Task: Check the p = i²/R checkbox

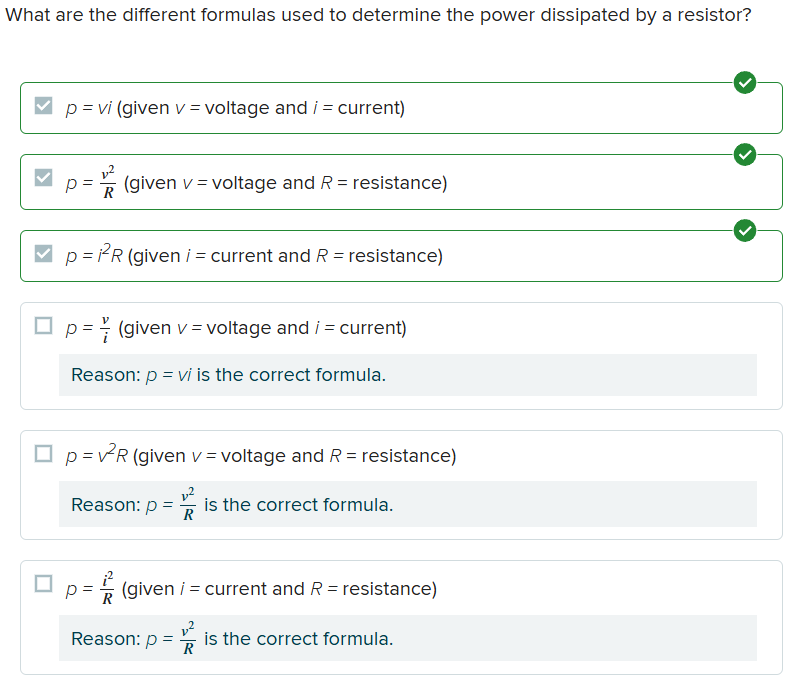Action: point(43,583)
